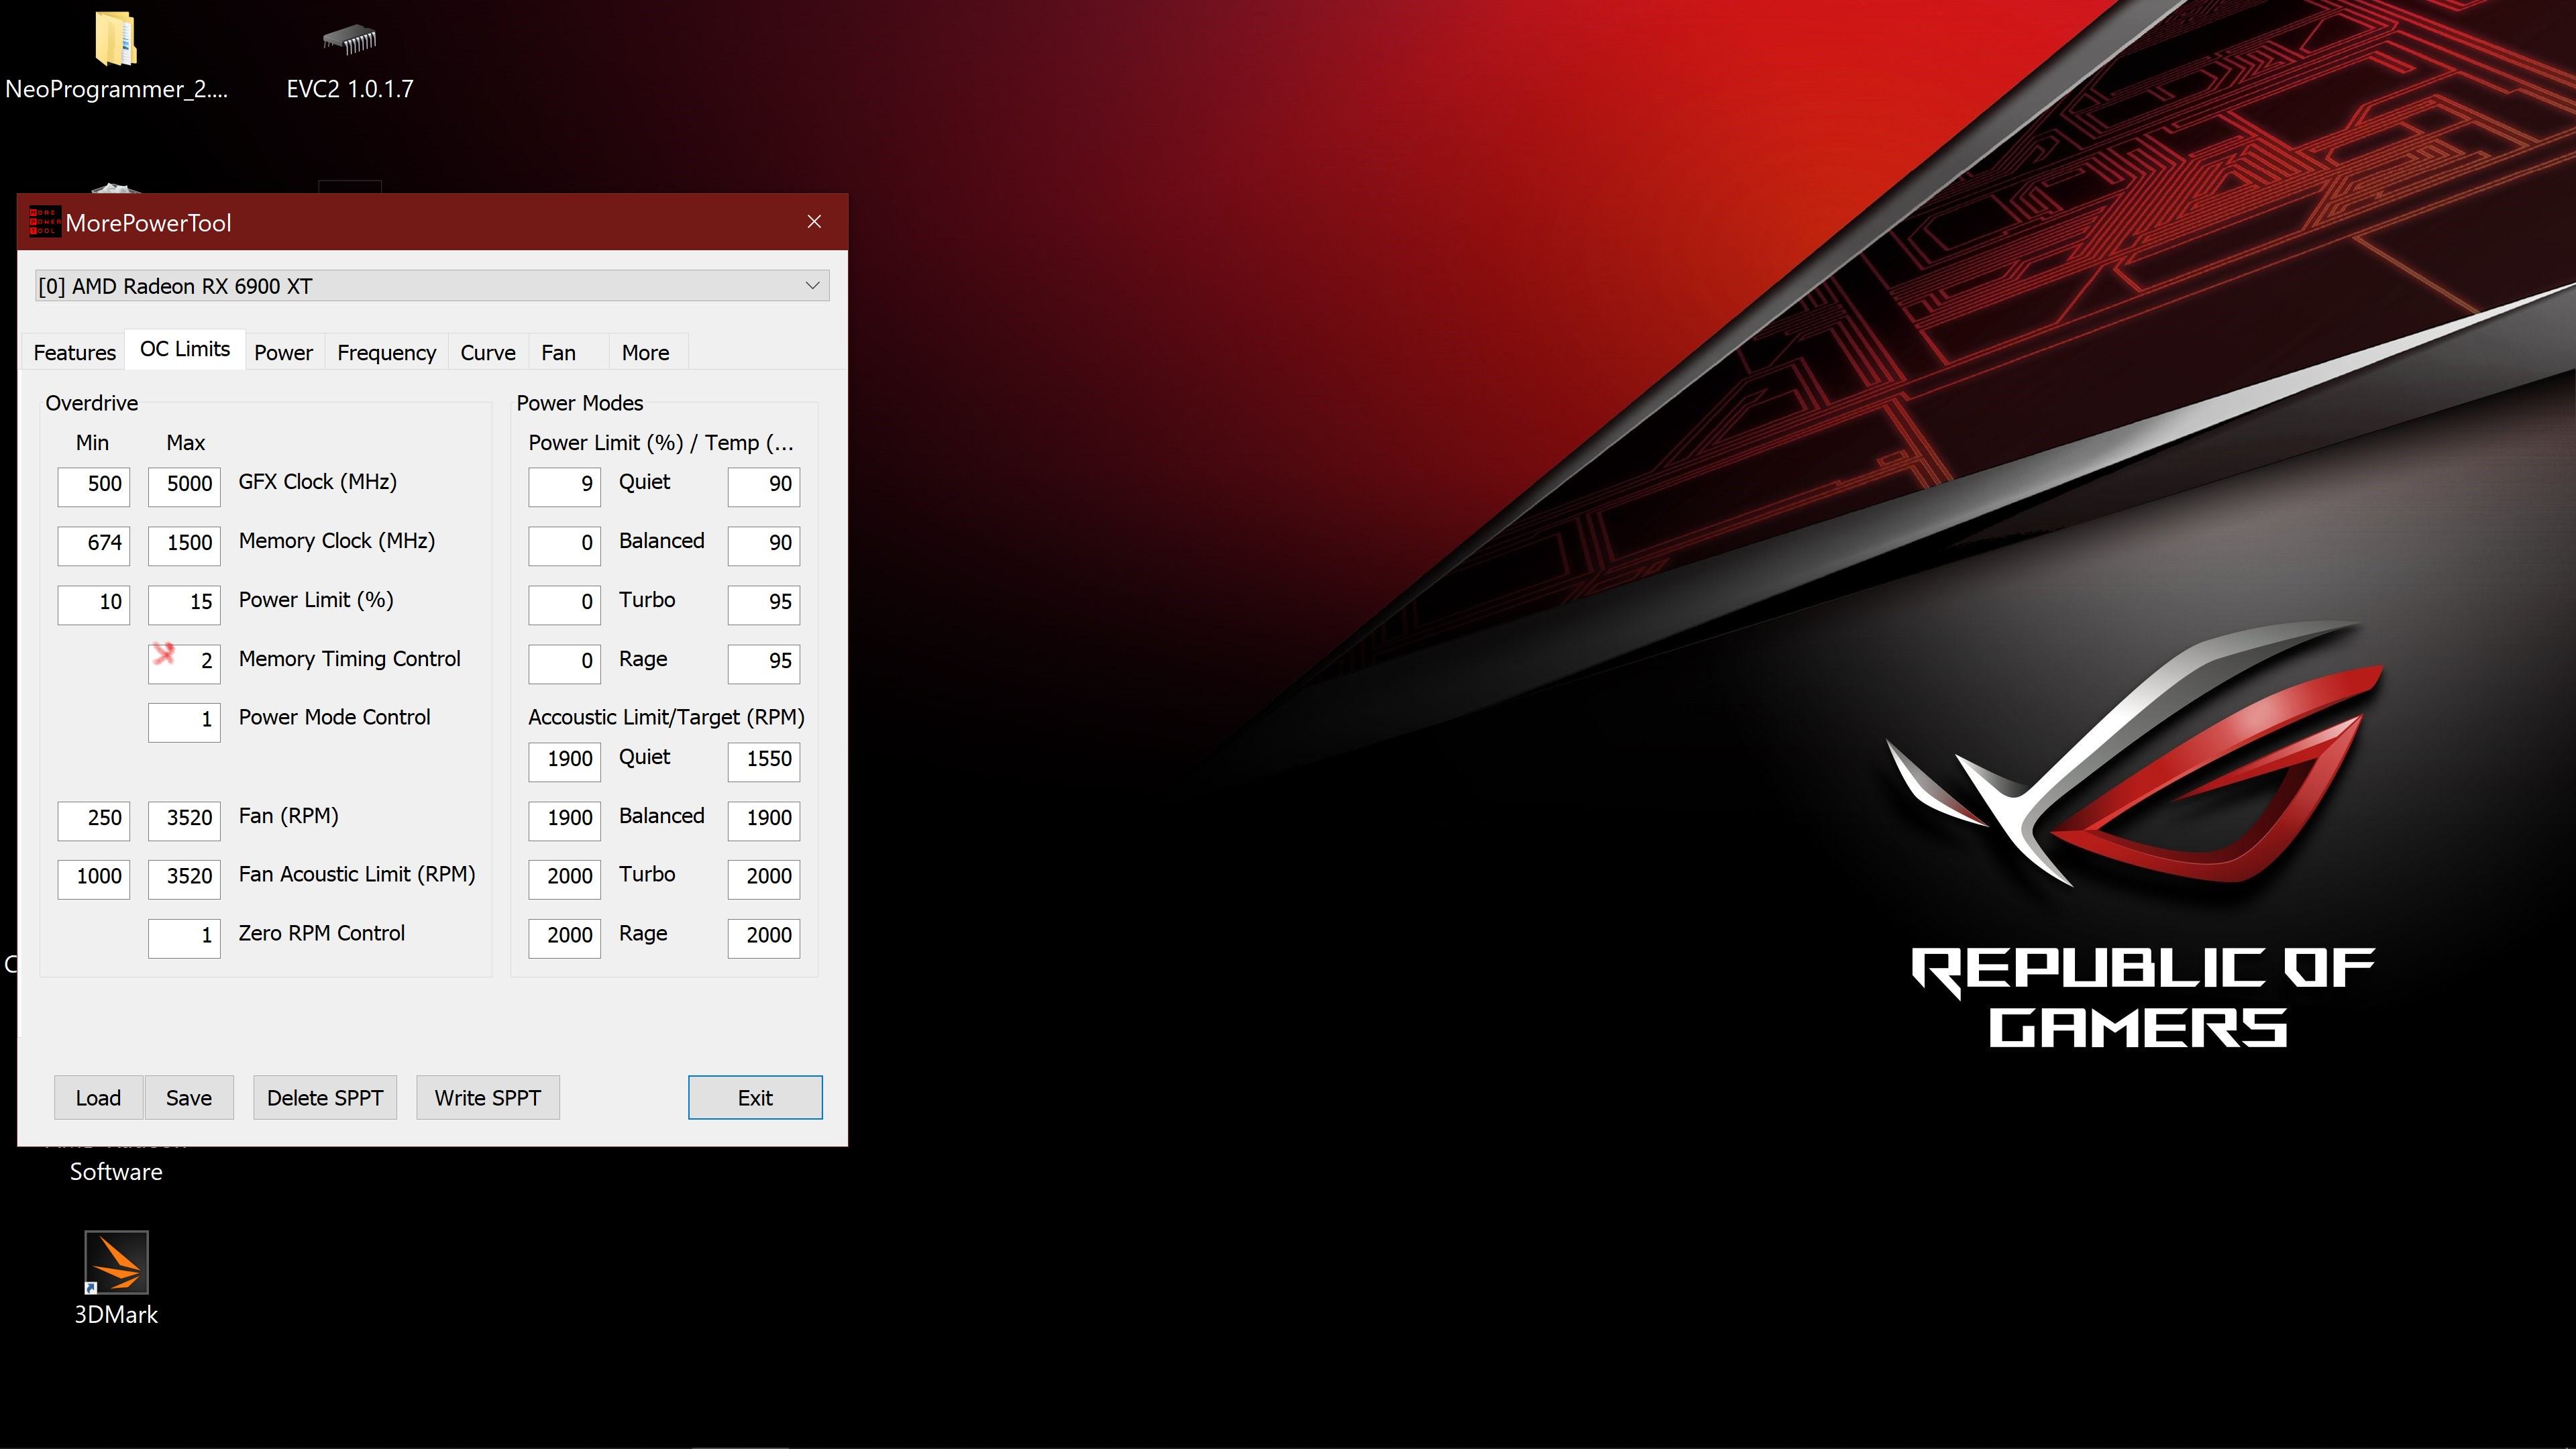2576x1449 pixels.
Task: Edit Quiet acoustic limit field 1900
Action: click(565, 762)
